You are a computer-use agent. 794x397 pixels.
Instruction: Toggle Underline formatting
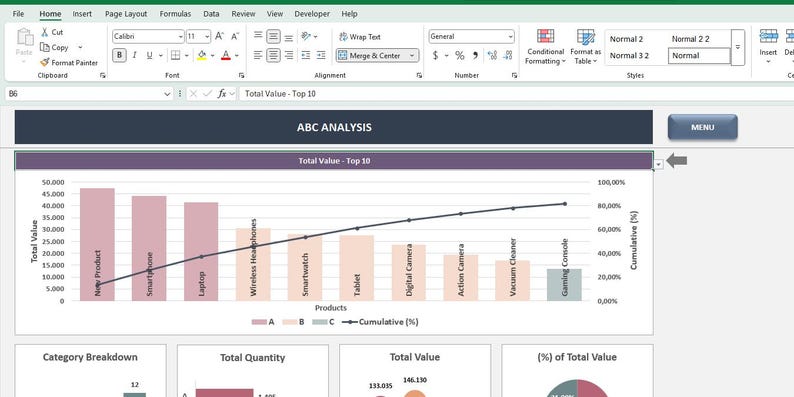(149, 55)
